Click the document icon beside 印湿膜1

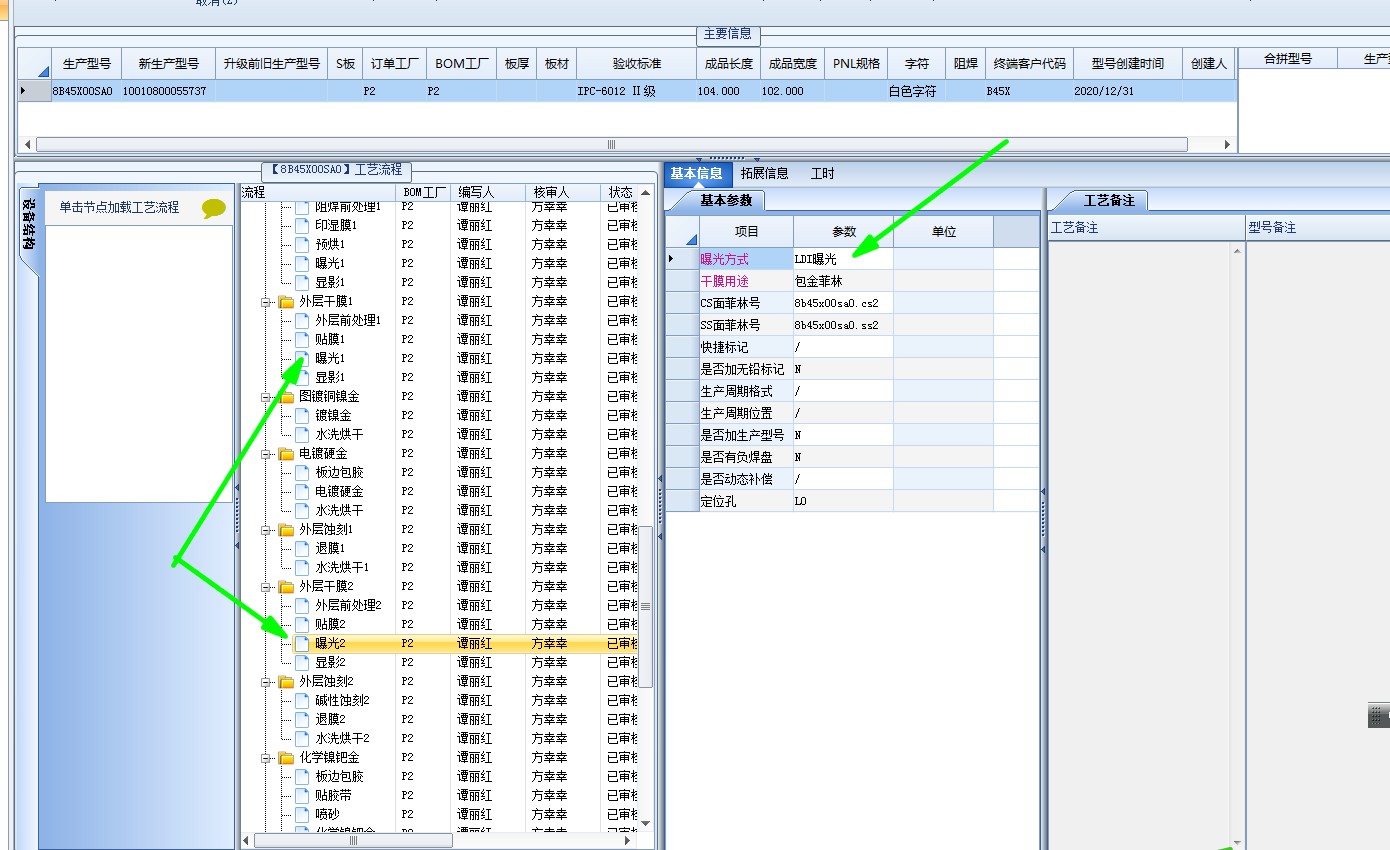point(302,225)
